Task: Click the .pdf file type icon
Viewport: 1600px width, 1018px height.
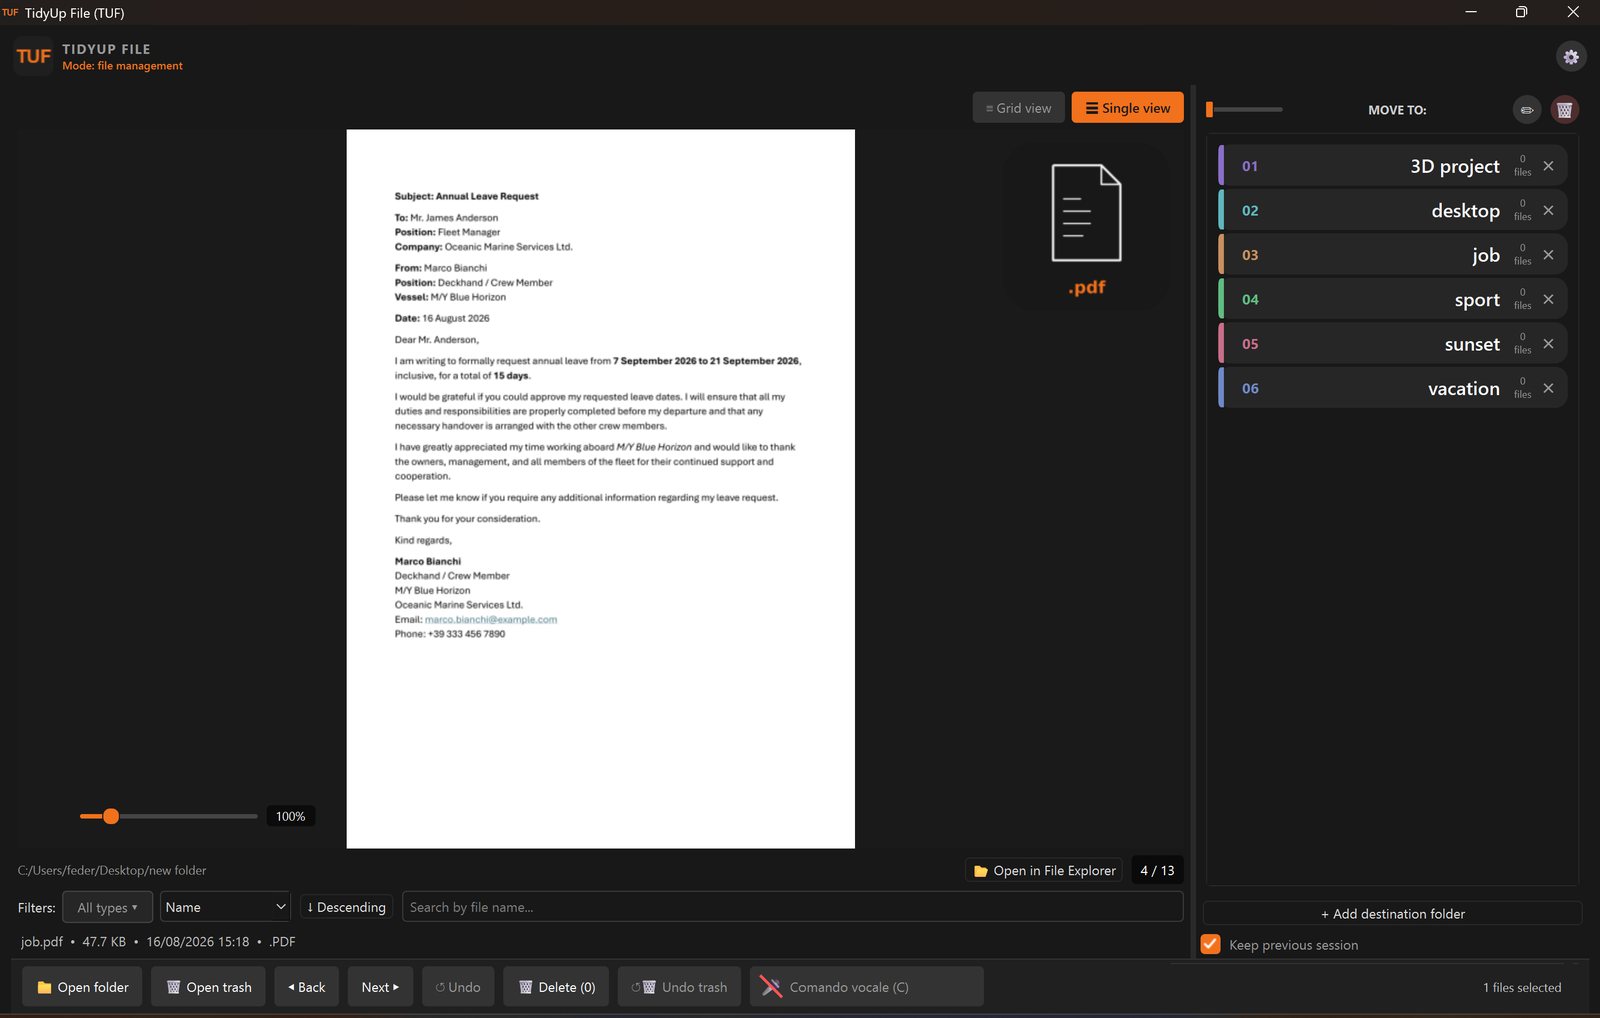Action: coord(1086,227)
